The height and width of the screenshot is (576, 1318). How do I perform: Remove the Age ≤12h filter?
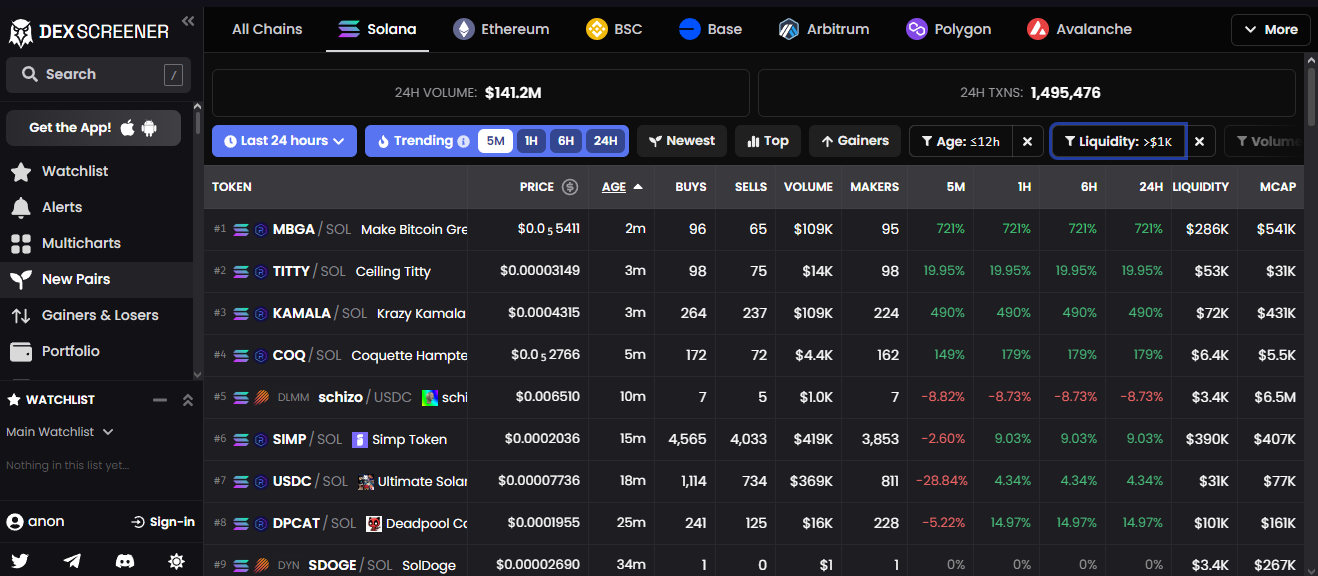pyautogui.click(x=1027, y=142)
